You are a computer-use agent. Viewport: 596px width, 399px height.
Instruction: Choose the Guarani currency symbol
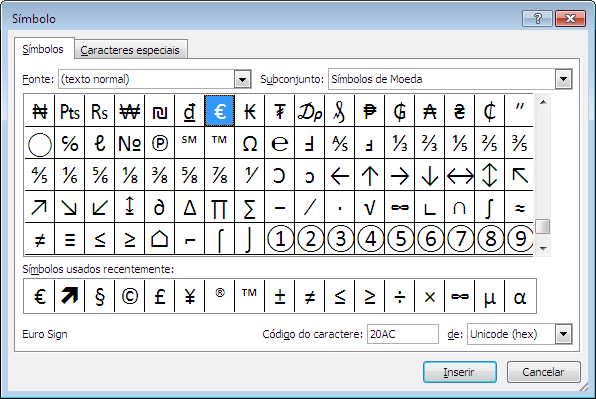pos(400,111)
